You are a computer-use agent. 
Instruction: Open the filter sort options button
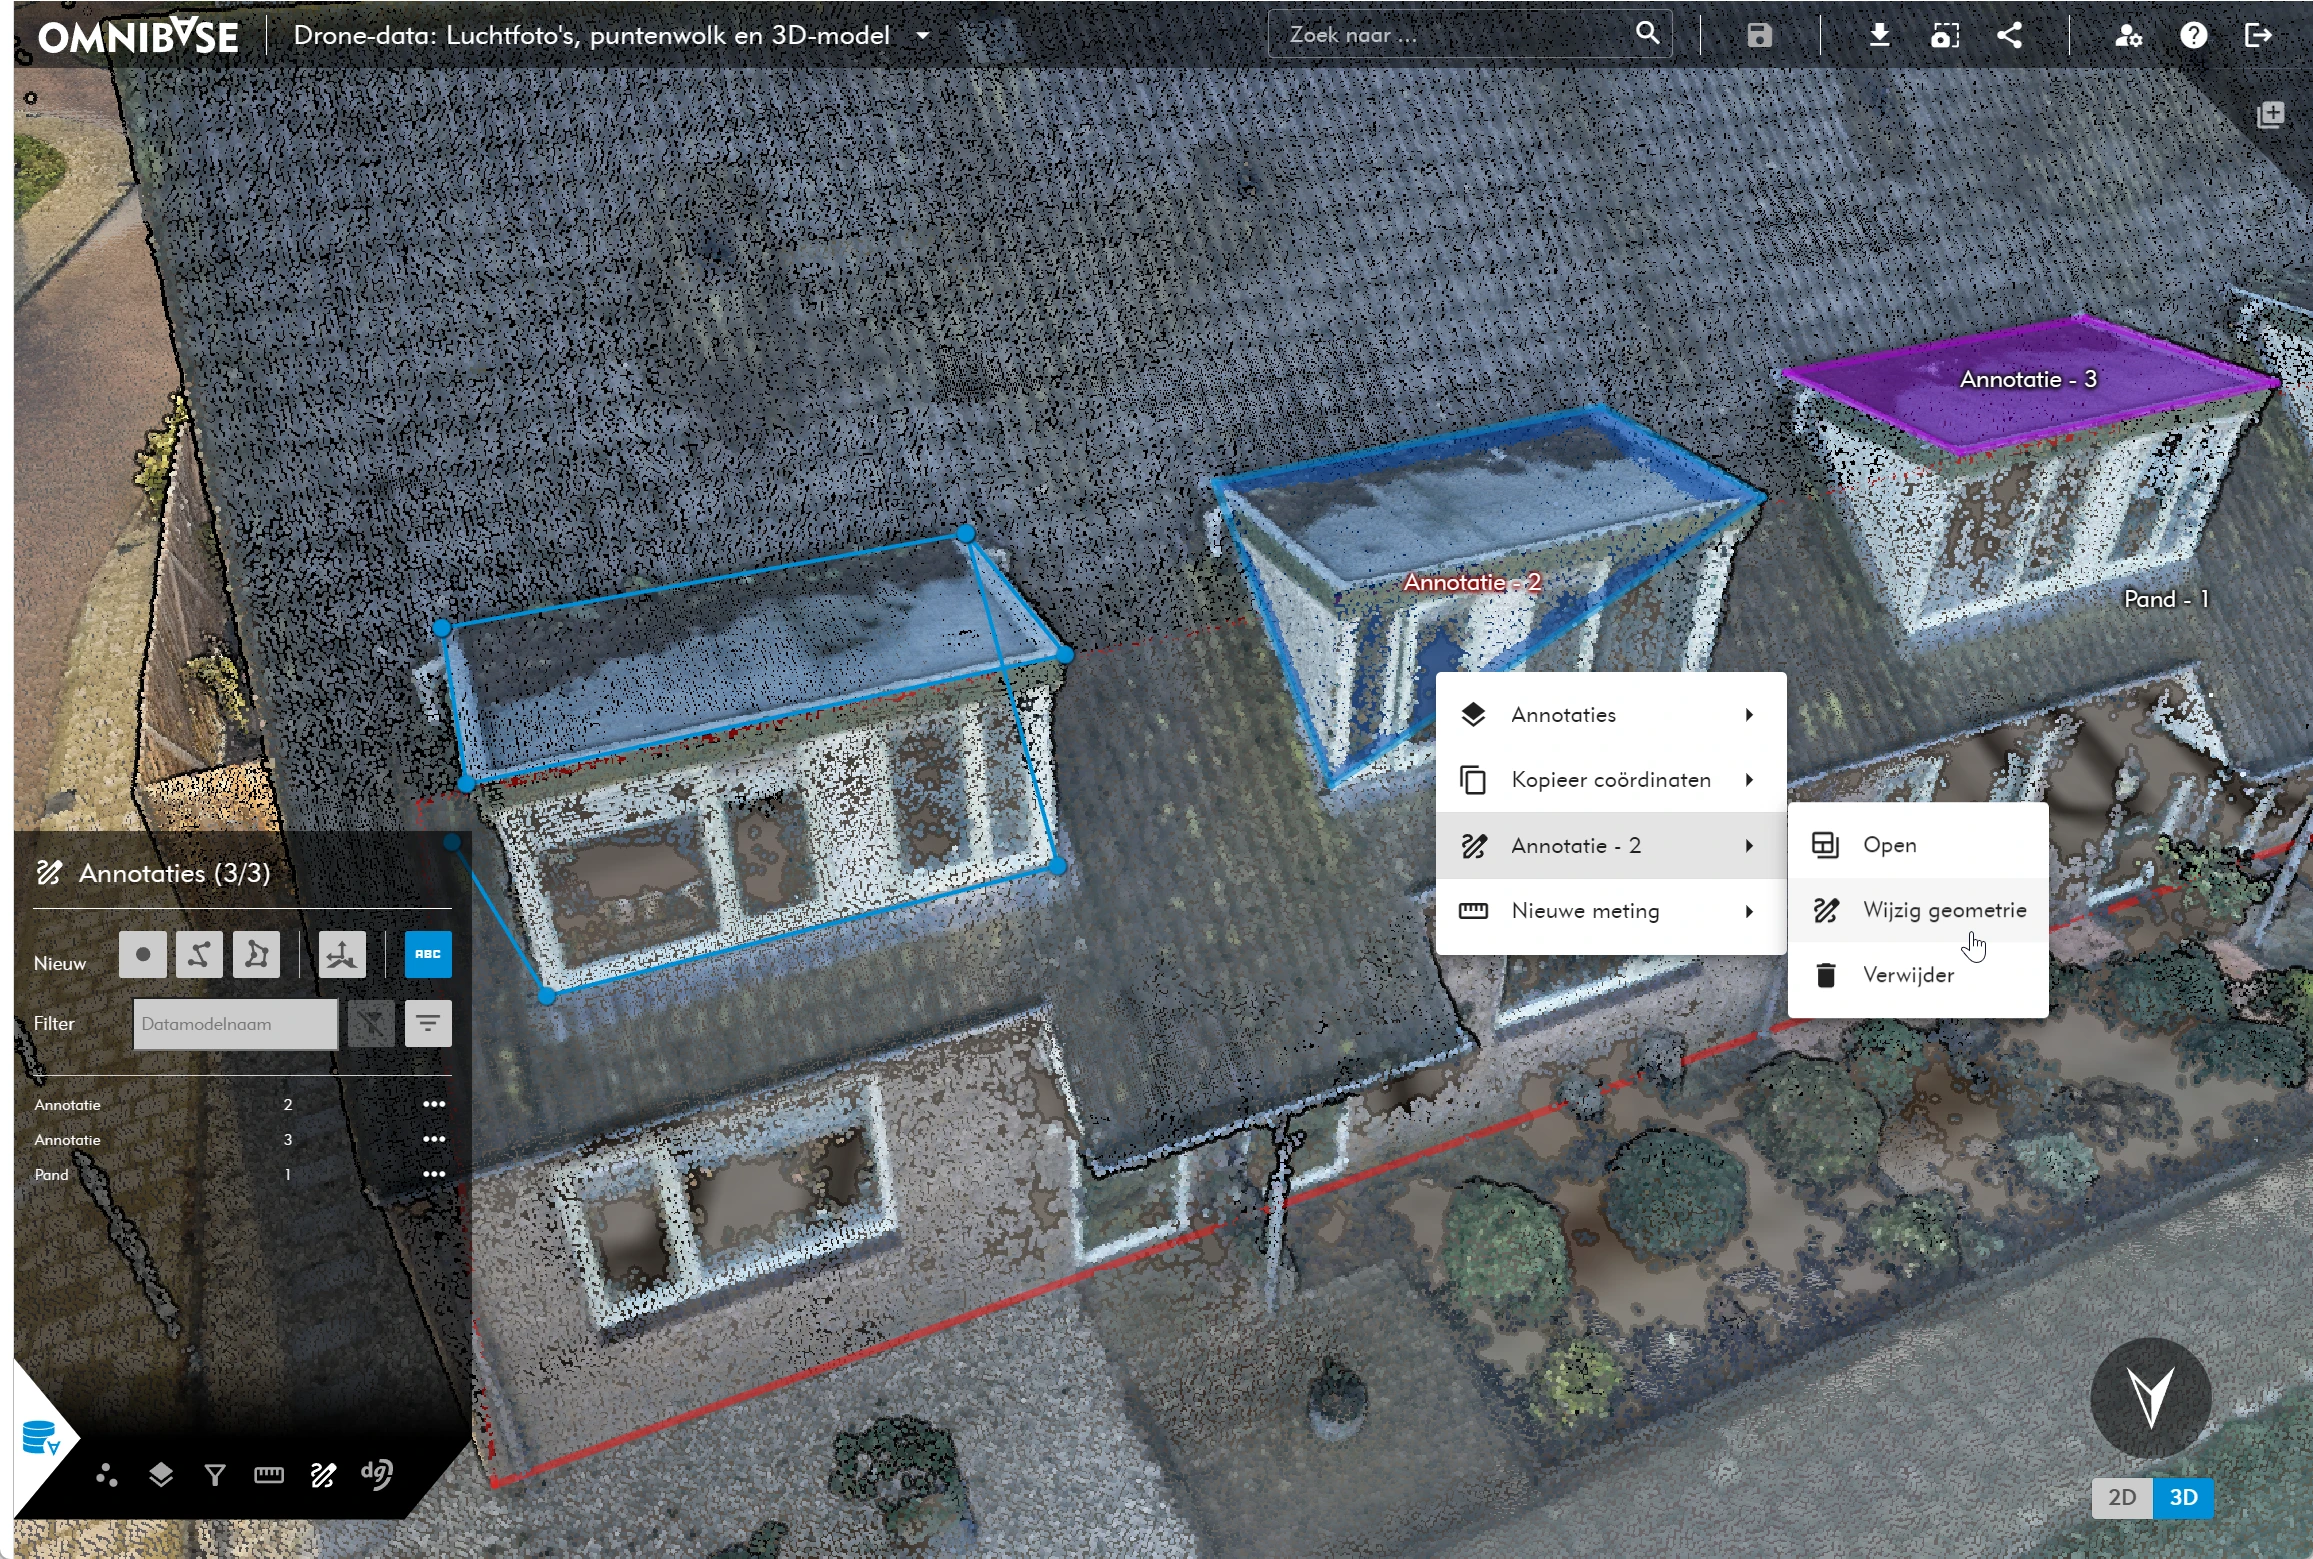[428, 1023]
